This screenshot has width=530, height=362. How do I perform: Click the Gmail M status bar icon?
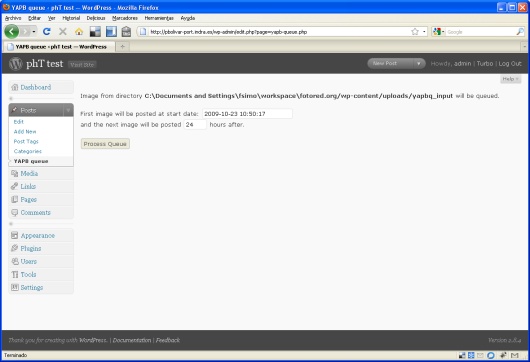coord(514,355)
